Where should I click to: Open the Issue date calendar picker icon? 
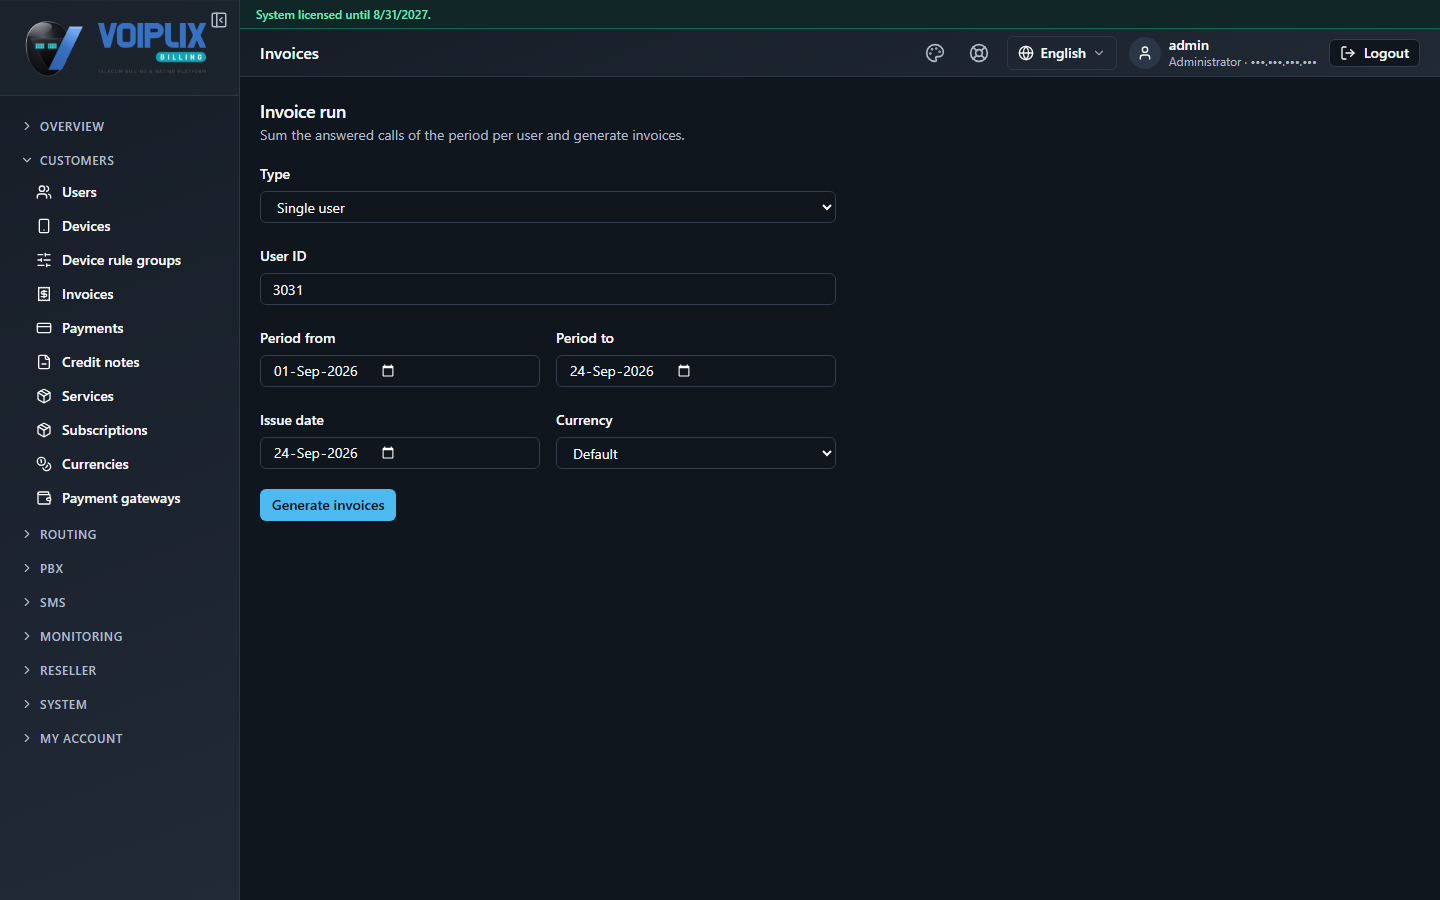click(x=388, y=453)
